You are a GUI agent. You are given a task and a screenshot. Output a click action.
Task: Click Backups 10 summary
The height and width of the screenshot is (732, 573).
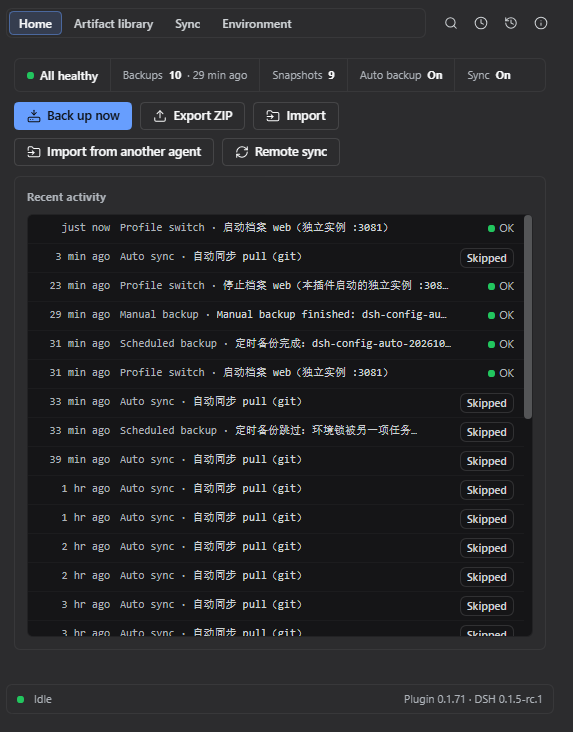185,75
